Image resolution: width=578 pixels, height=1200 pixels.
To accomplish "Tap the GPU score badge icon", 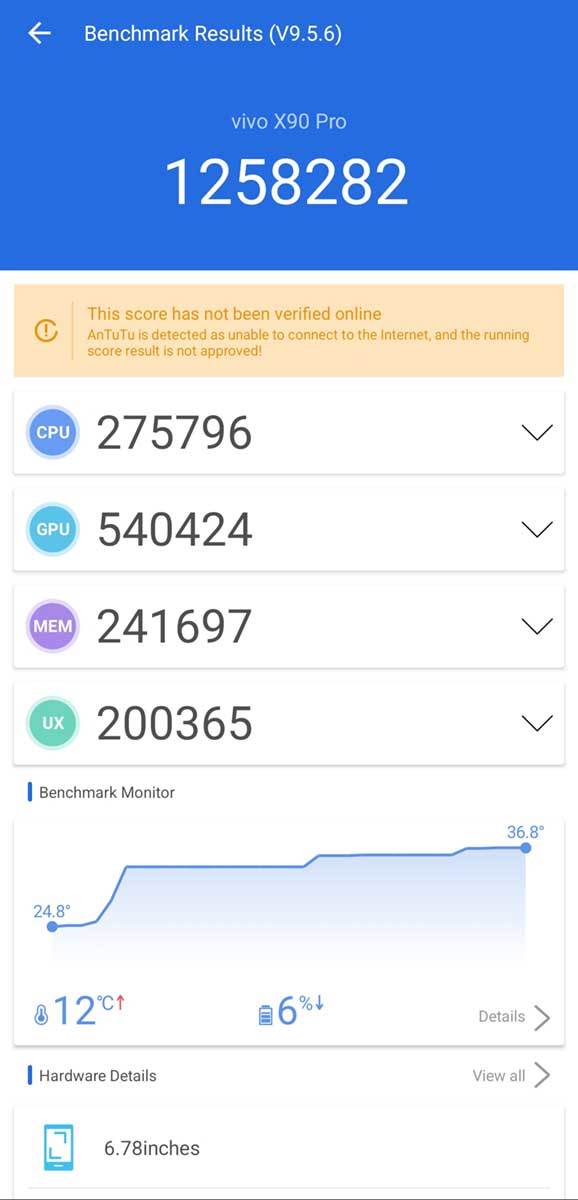I will click(52, 529).
